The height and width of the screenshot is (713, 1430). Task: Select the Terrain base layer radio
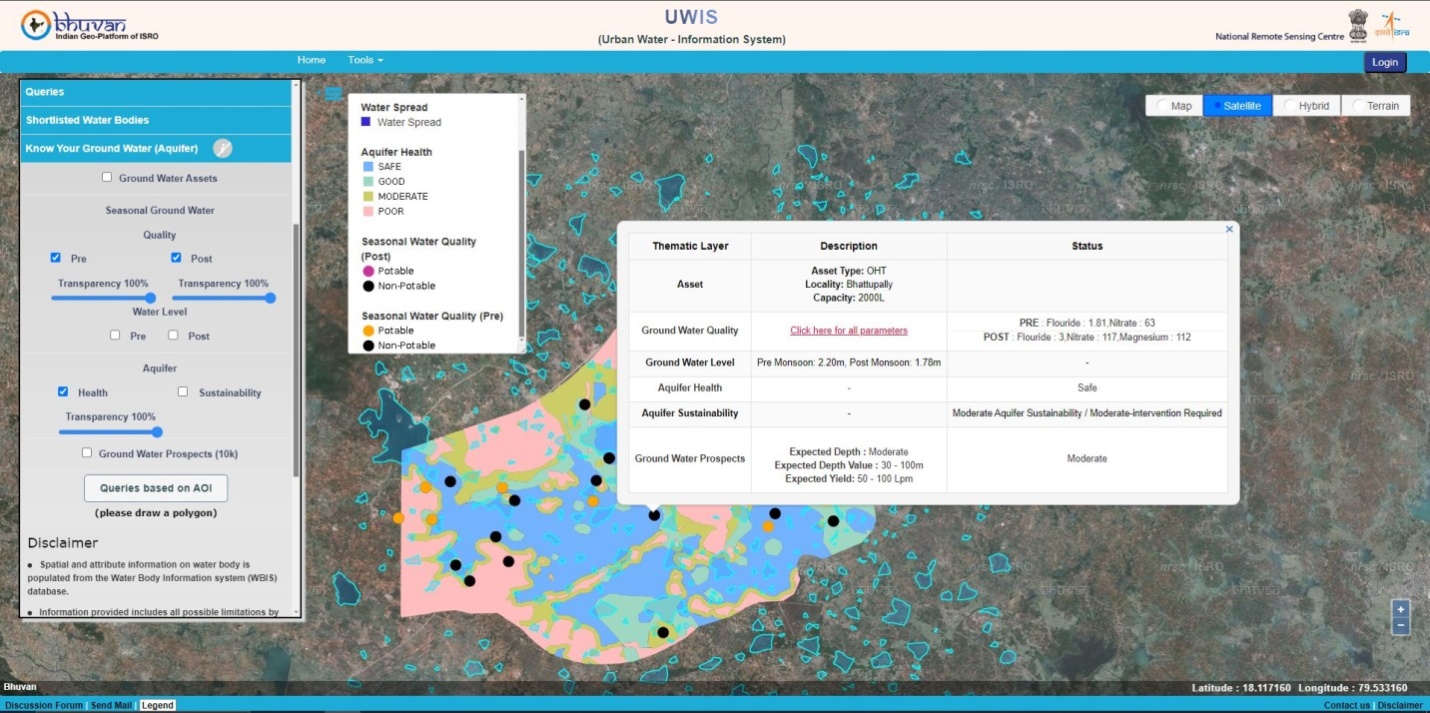click(1358, 106)
